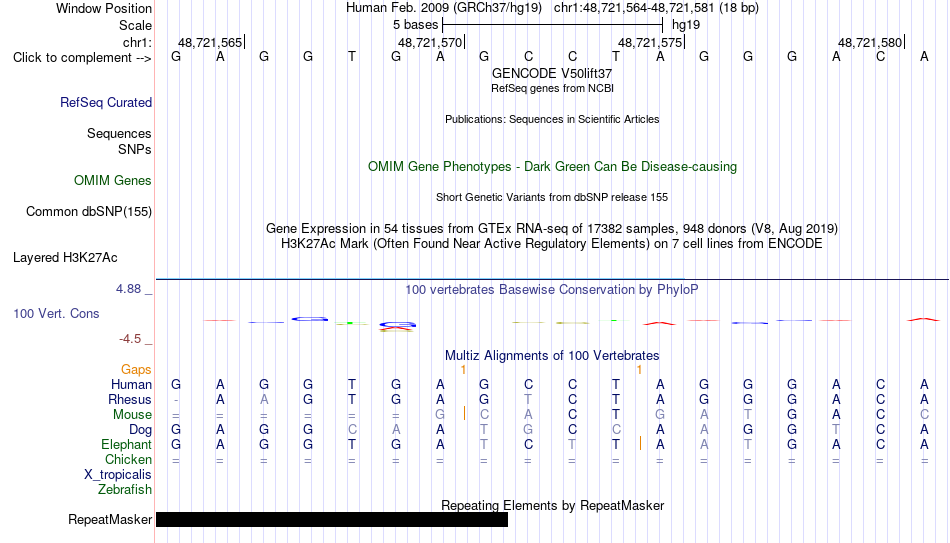Open the Common dbSNP(155) track label
950x543 pixels.
(89, 212)
